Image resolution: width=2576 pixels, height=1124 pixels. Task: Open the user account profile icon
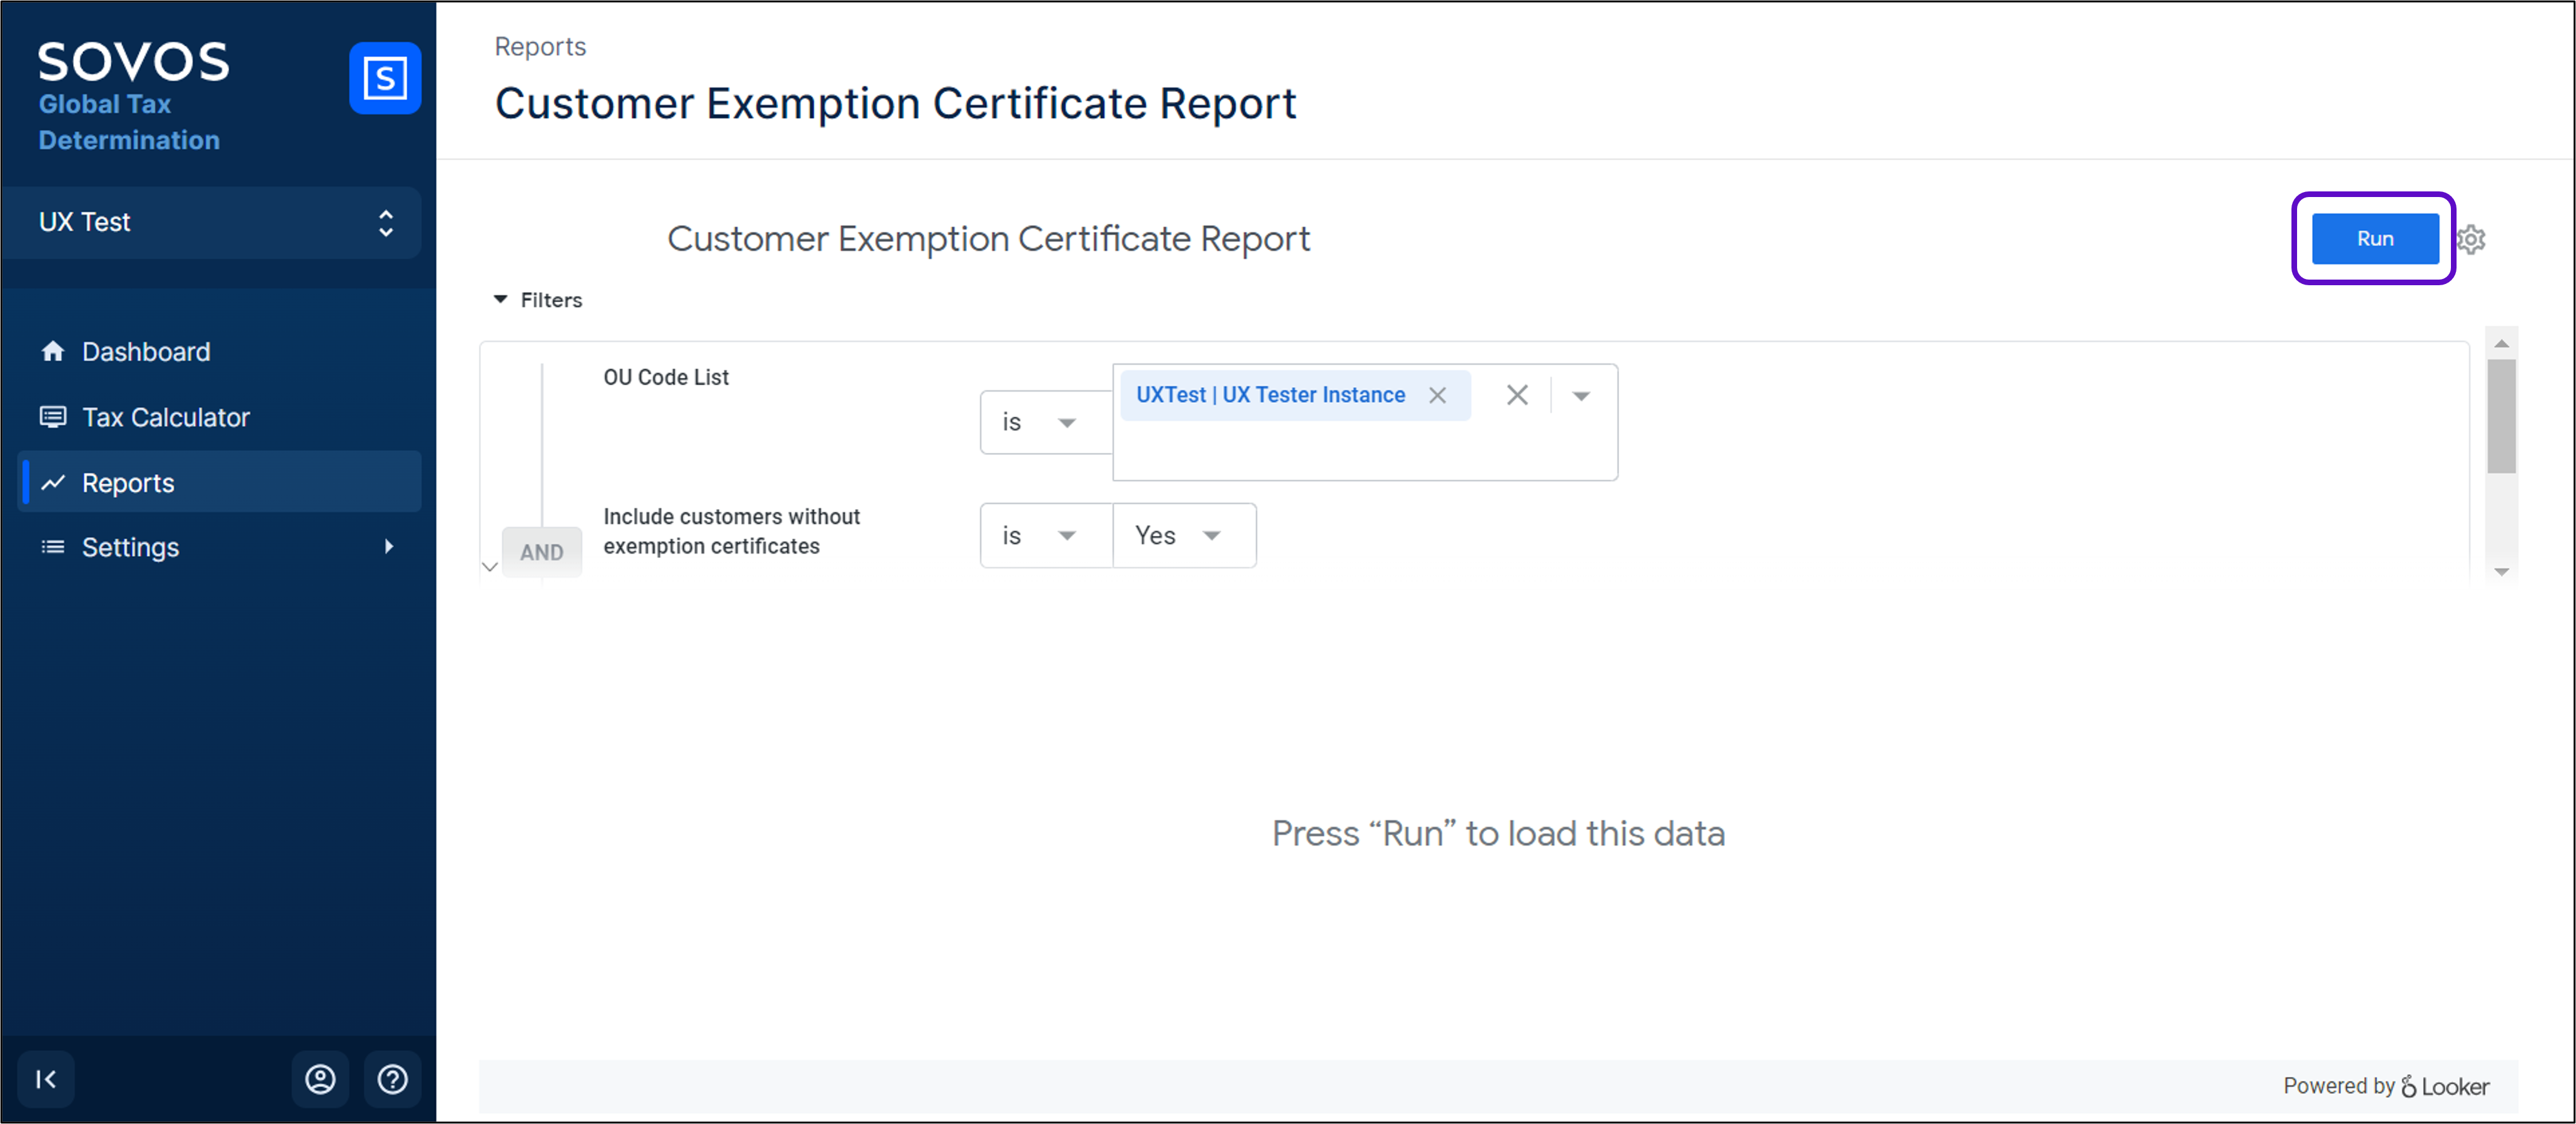320,1079
